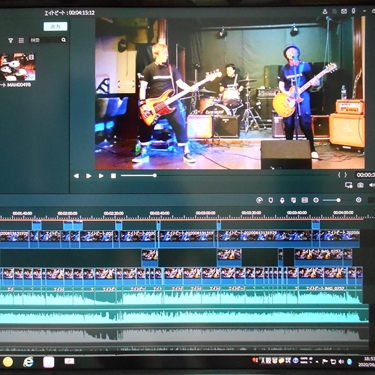Screen dimensions: 375x375
Task: Switch media library to list view
Action: pos(21,40)
